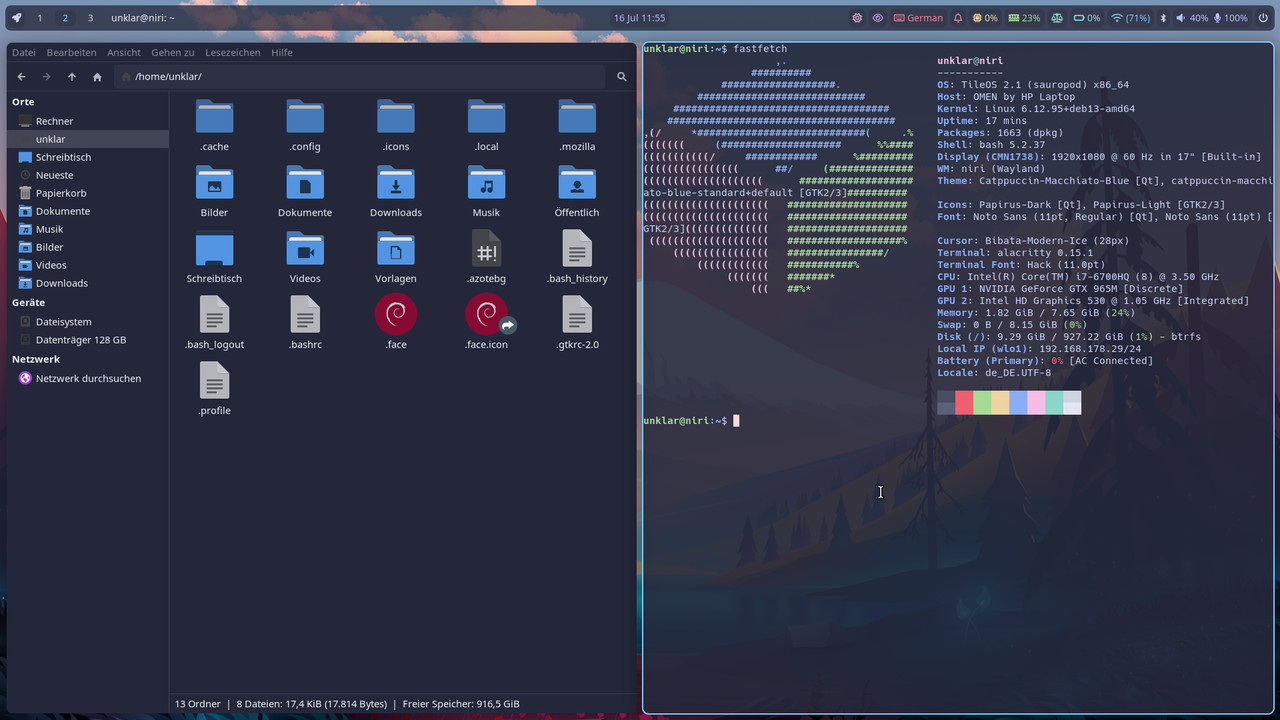
Task: Select Neueste in the sidebar
Action: pos(88,175)
